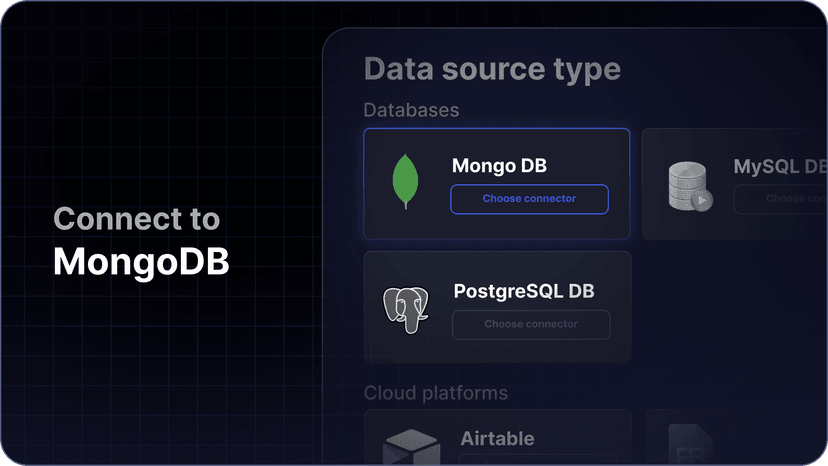
Task: Click the white MongoDB headline text
Action: [x=141, y=262]
